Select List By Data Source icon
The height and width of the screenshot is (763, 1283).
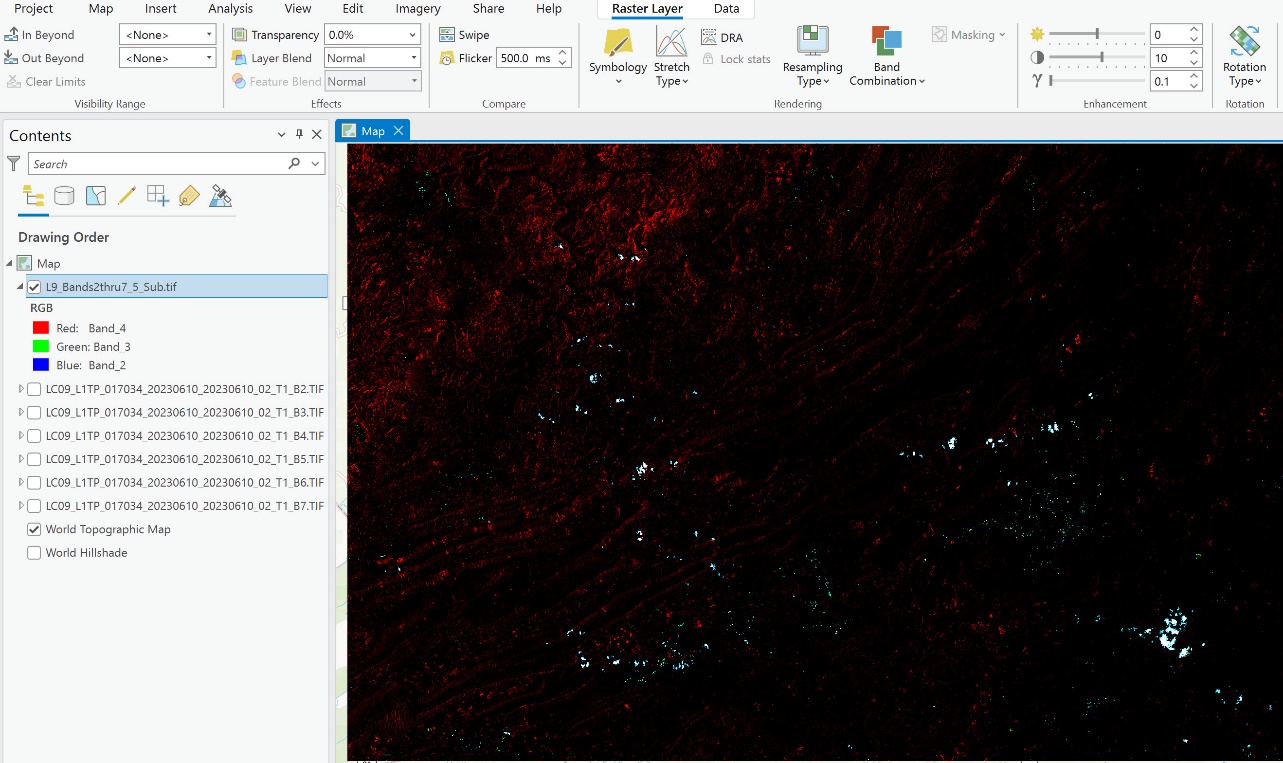tap(64, 196)
